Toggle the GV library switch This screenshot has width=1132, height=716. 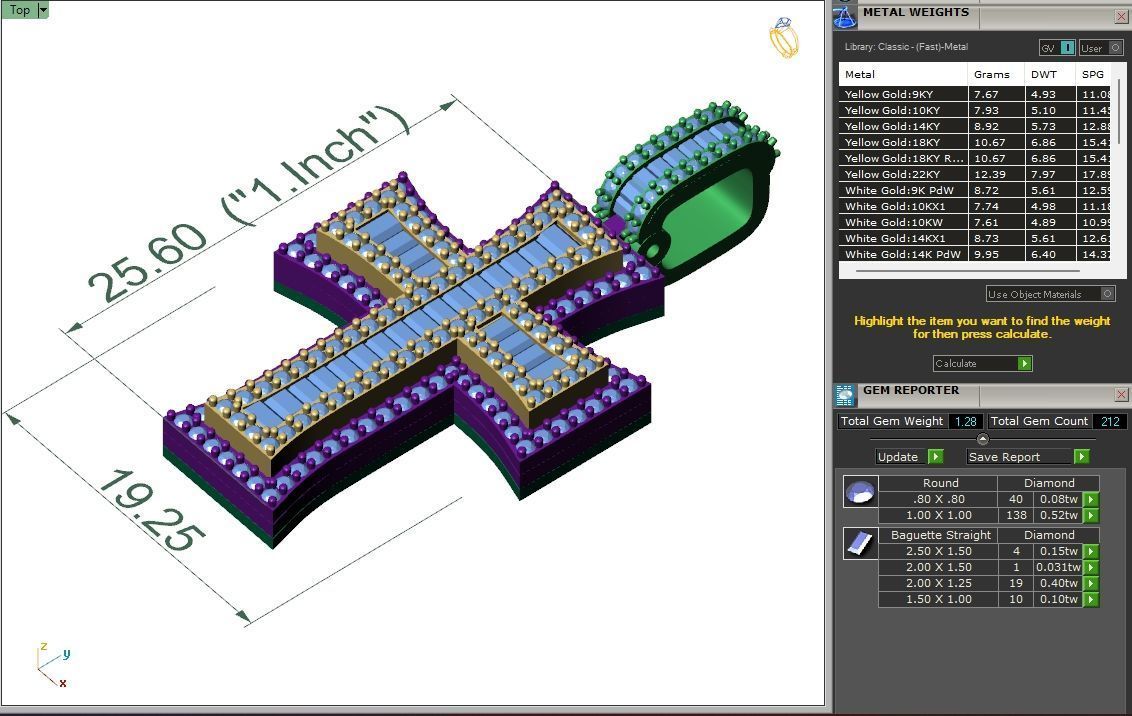1067,48
